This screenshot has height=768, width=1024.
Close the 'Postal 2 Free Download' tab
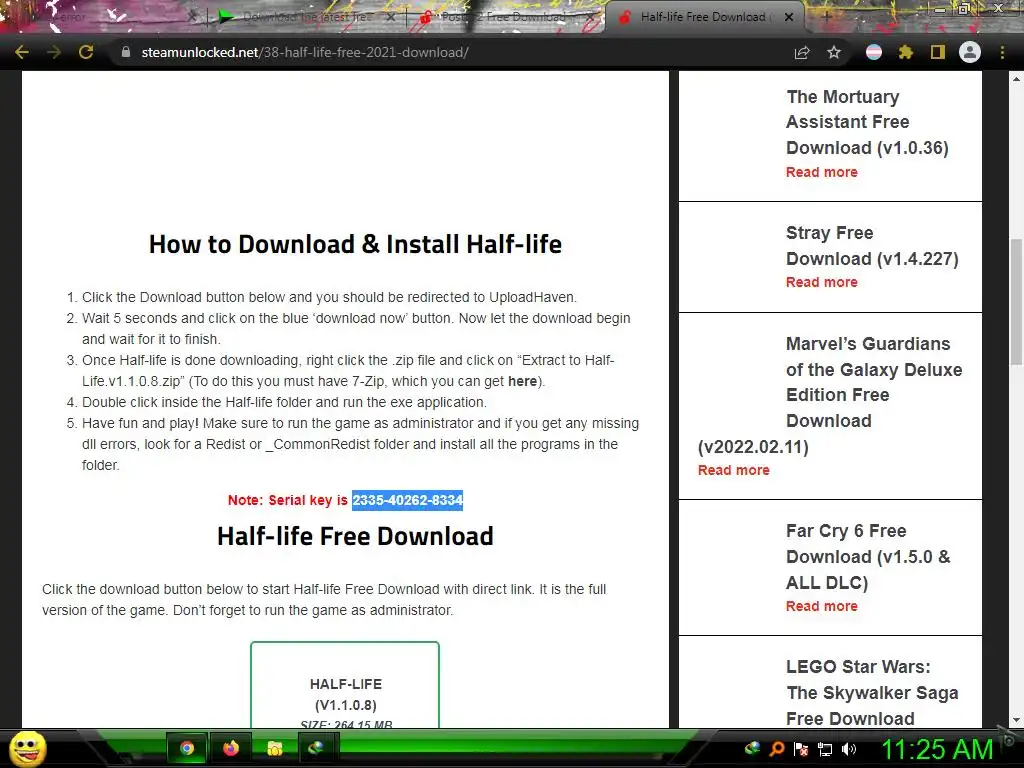click(590, 17)
